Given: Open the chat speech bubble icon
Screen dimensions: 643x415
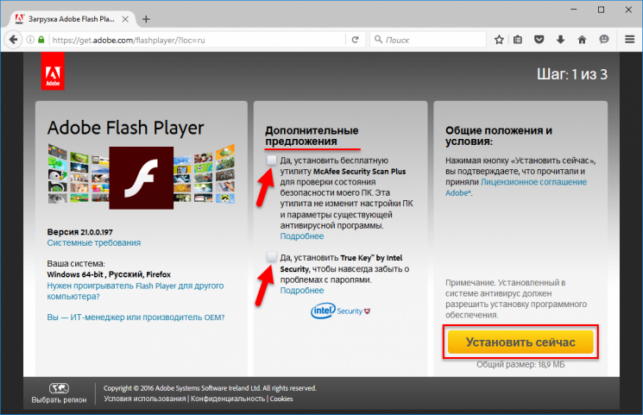Looking at the screenshot, I should pyautogui.click(x=604, y=40).
